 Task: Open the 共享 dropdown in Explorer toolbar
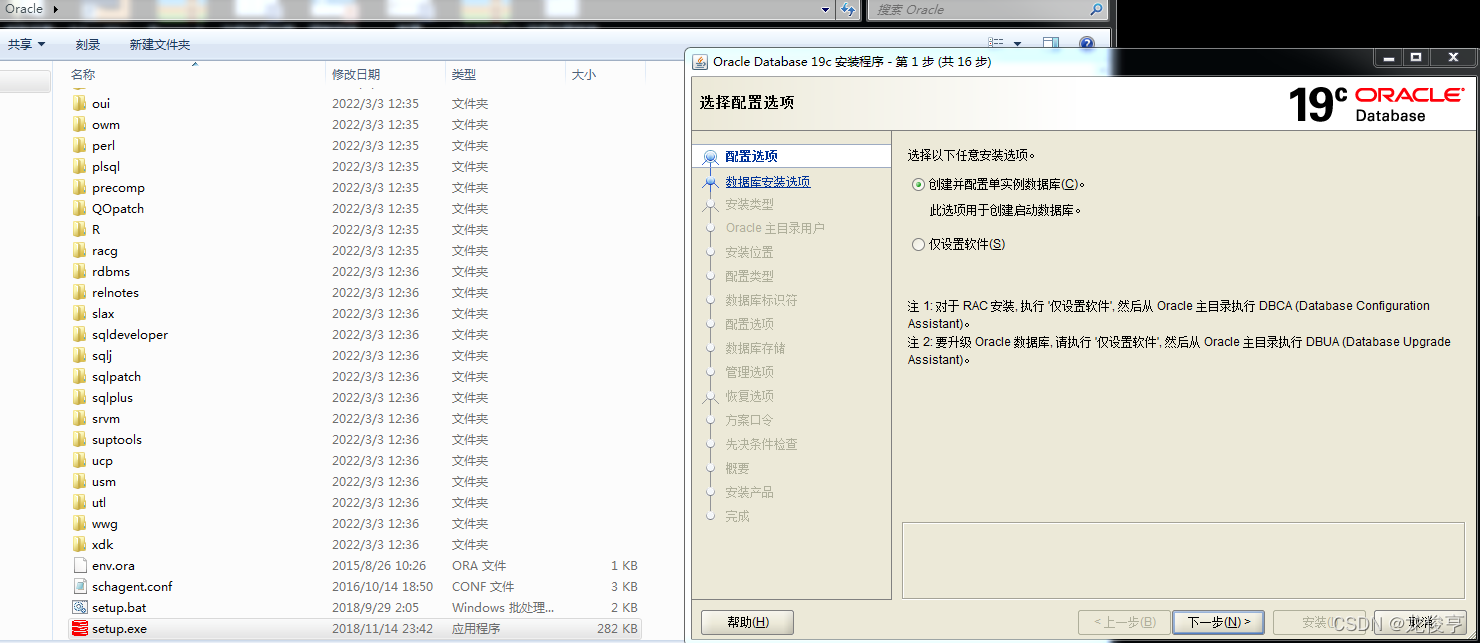coord(26,44)
